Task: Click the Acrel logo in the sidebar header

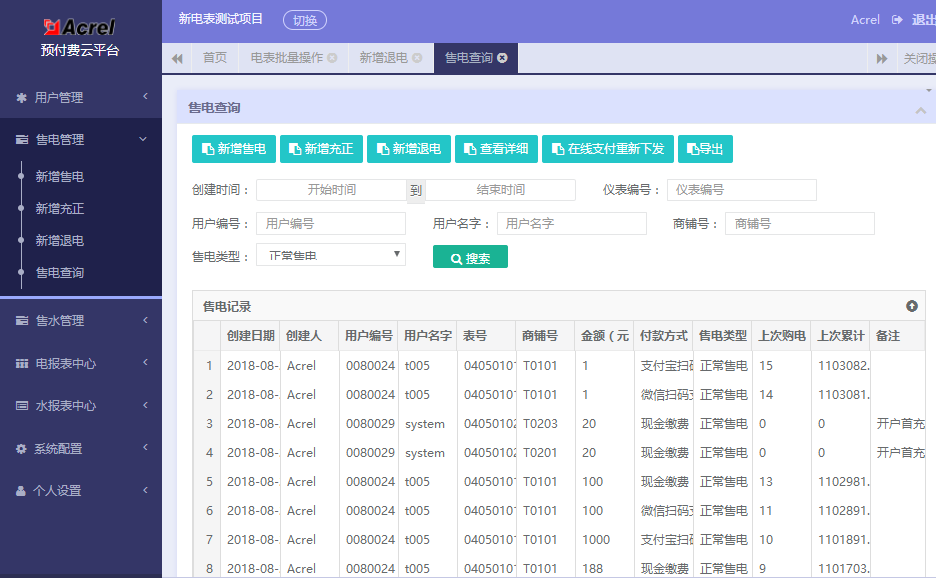Action: (x=78, y=25)
